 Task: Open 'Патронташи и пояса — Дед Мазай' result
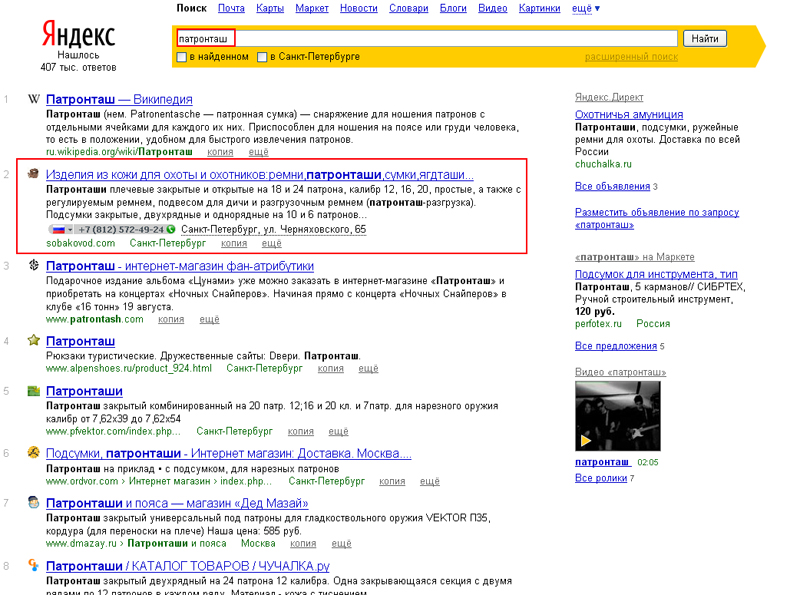(x=177, y=503)
